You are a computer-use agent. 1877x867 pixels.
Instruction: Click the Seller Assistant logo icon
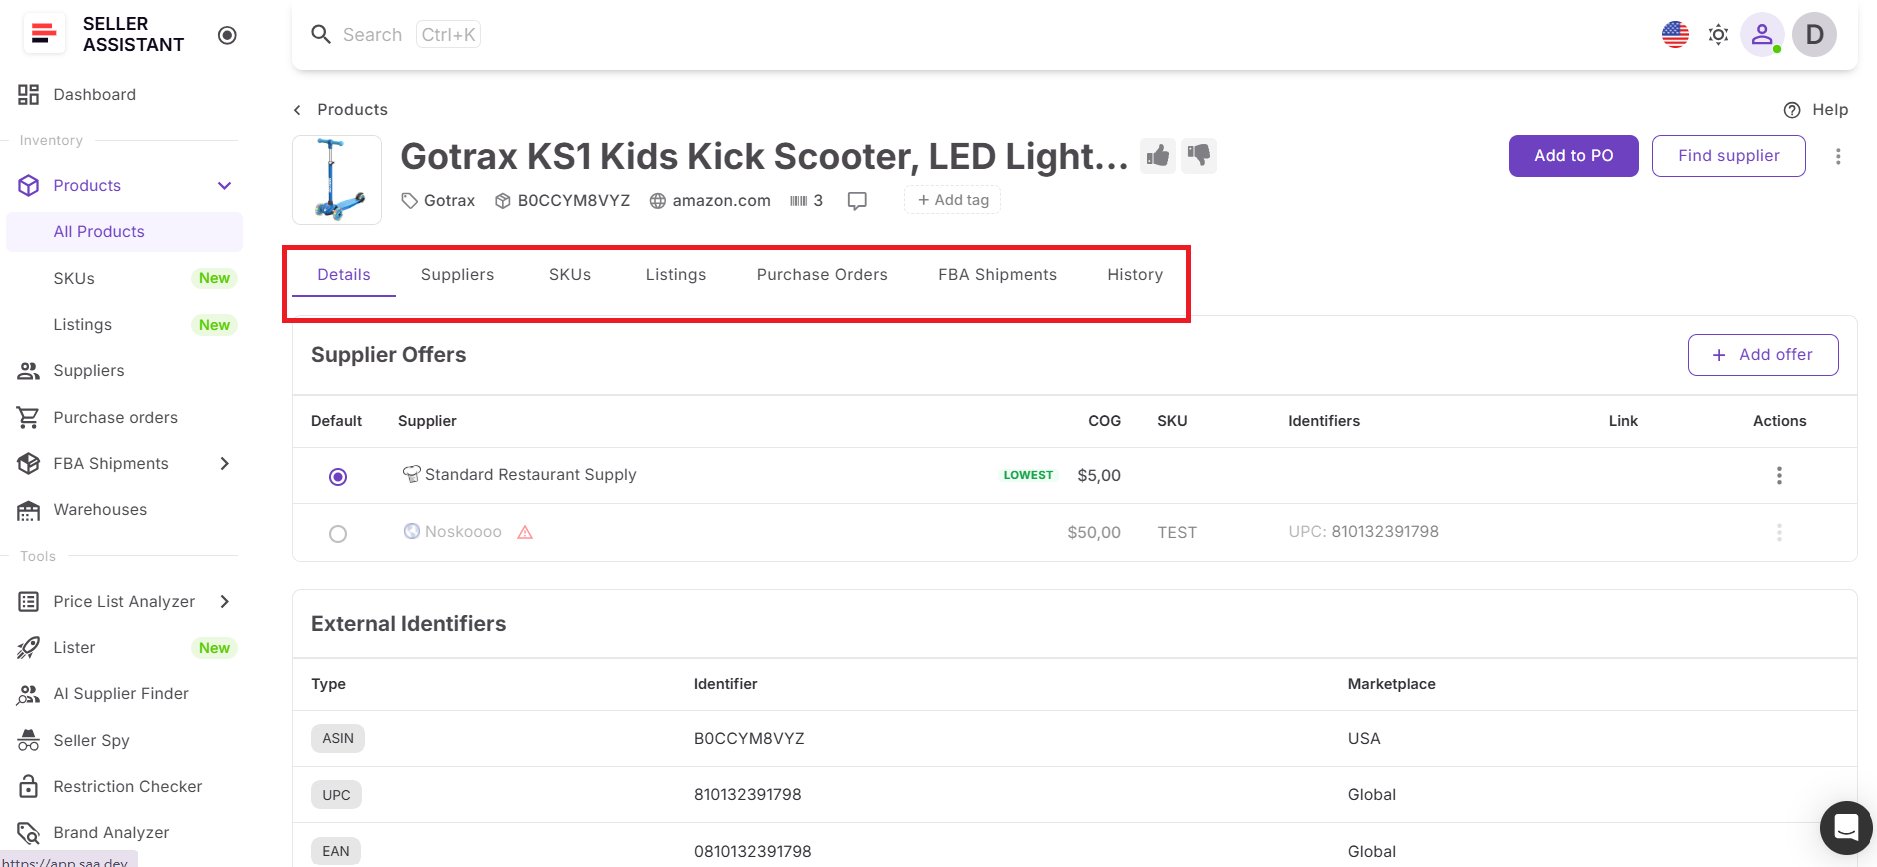44,34
